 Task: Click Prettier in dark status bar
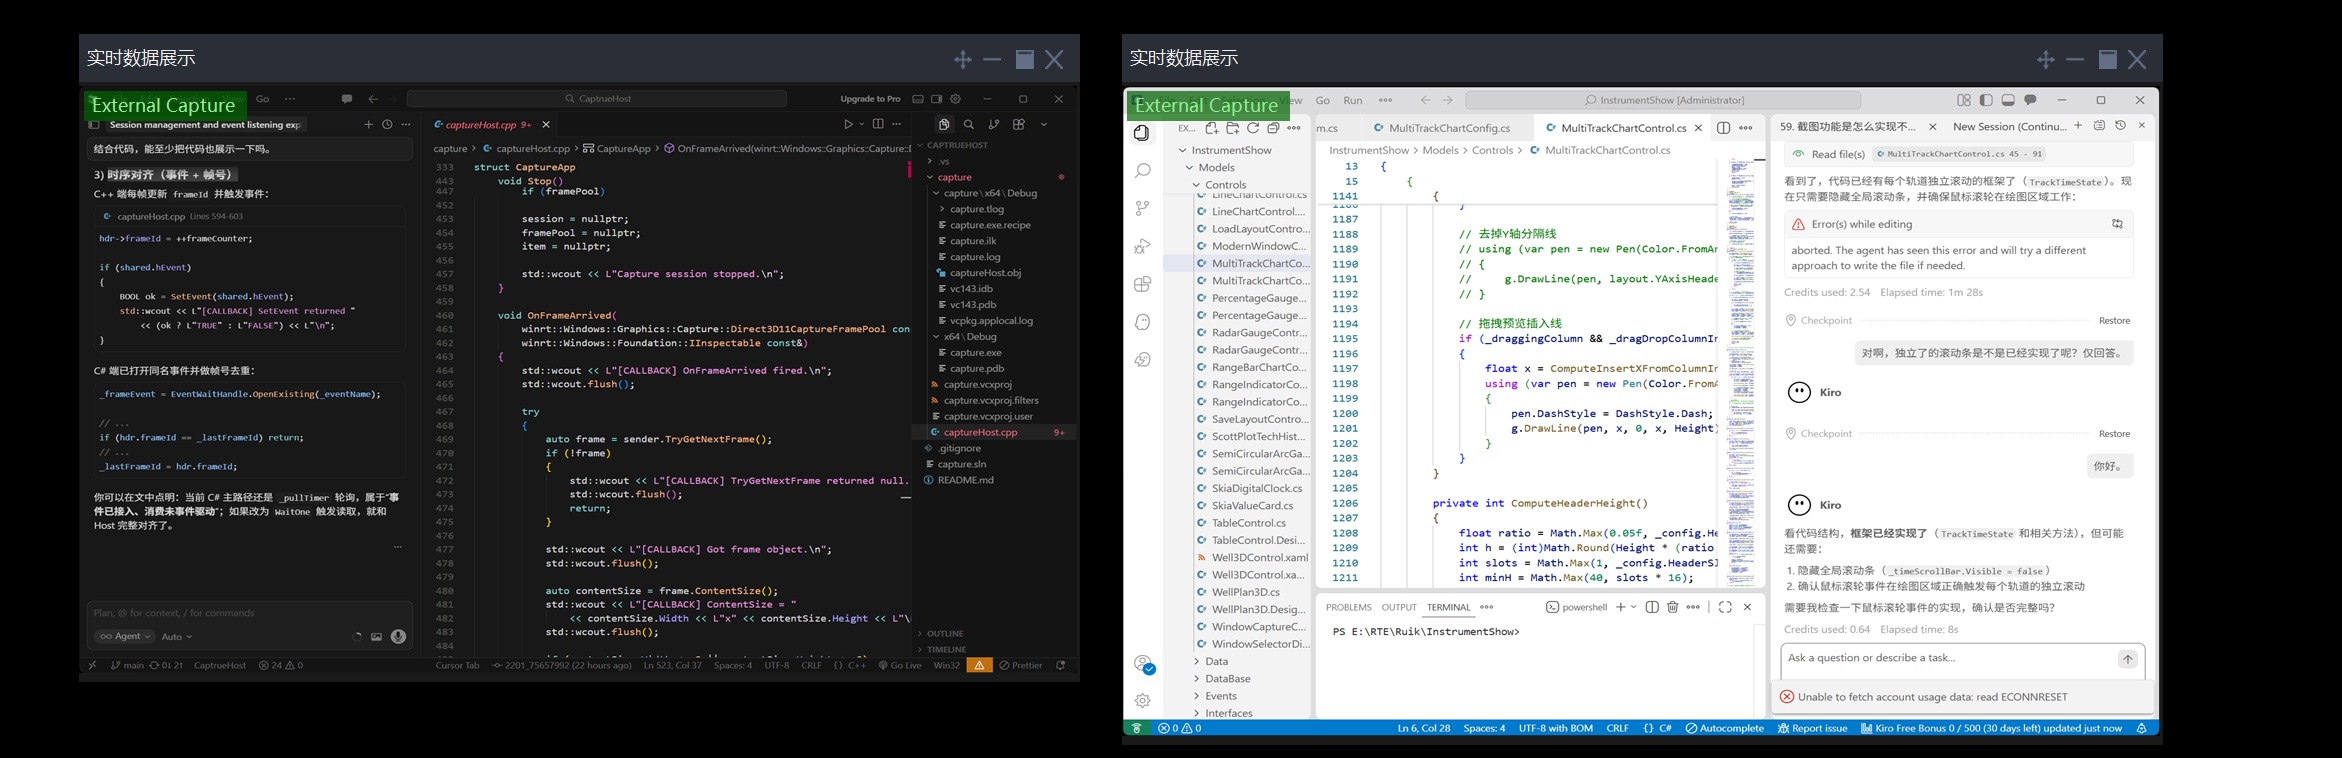(x=1020, y=665)
